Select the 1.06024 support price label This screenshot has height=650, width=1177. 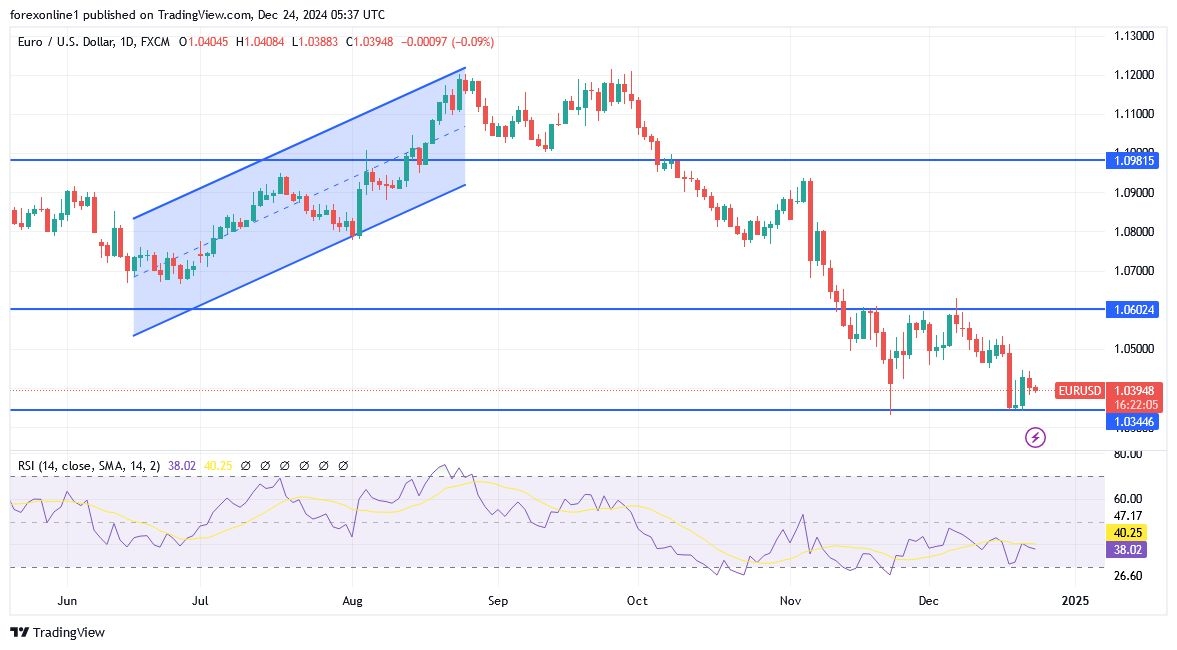pos(1133,309)
